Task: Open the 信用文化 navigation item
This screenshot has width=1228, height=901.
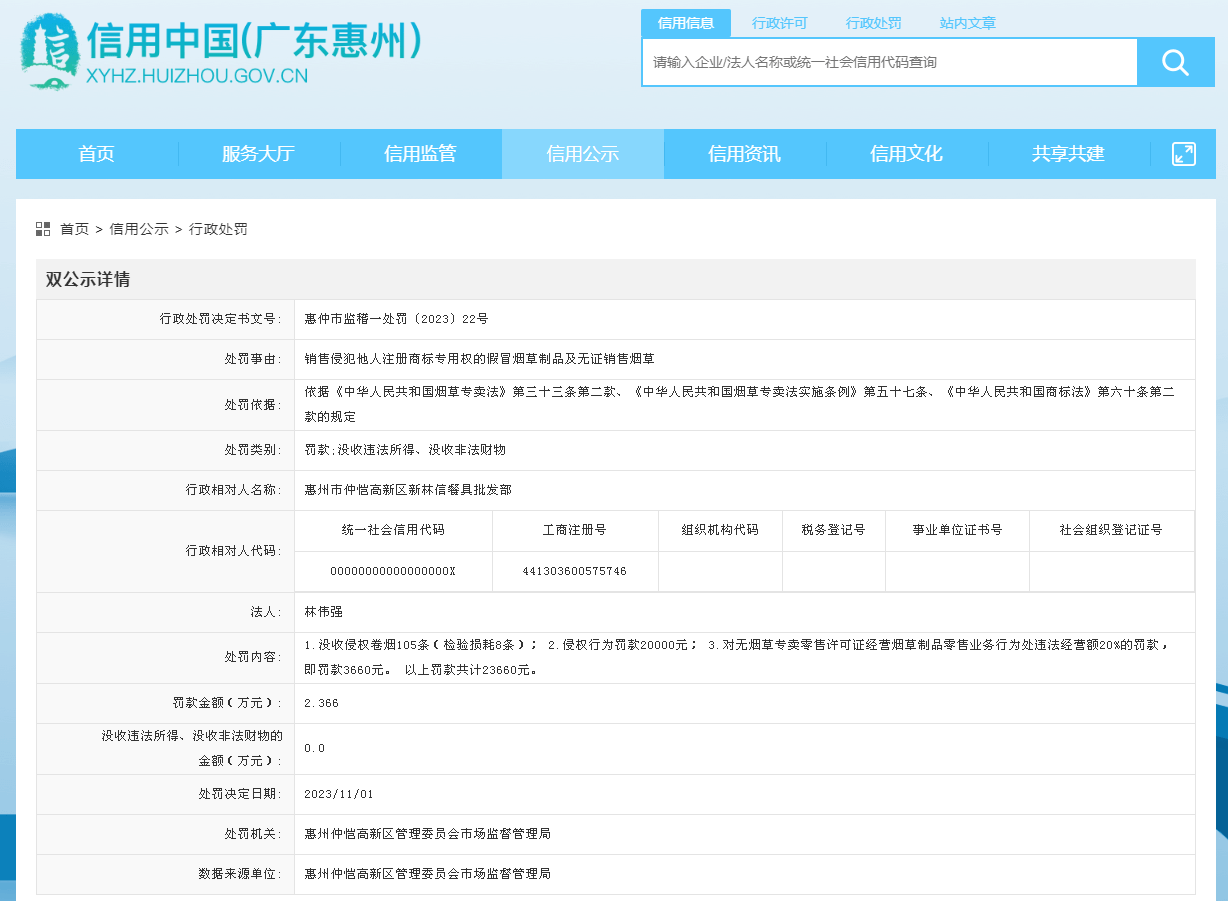Action: 906,154
